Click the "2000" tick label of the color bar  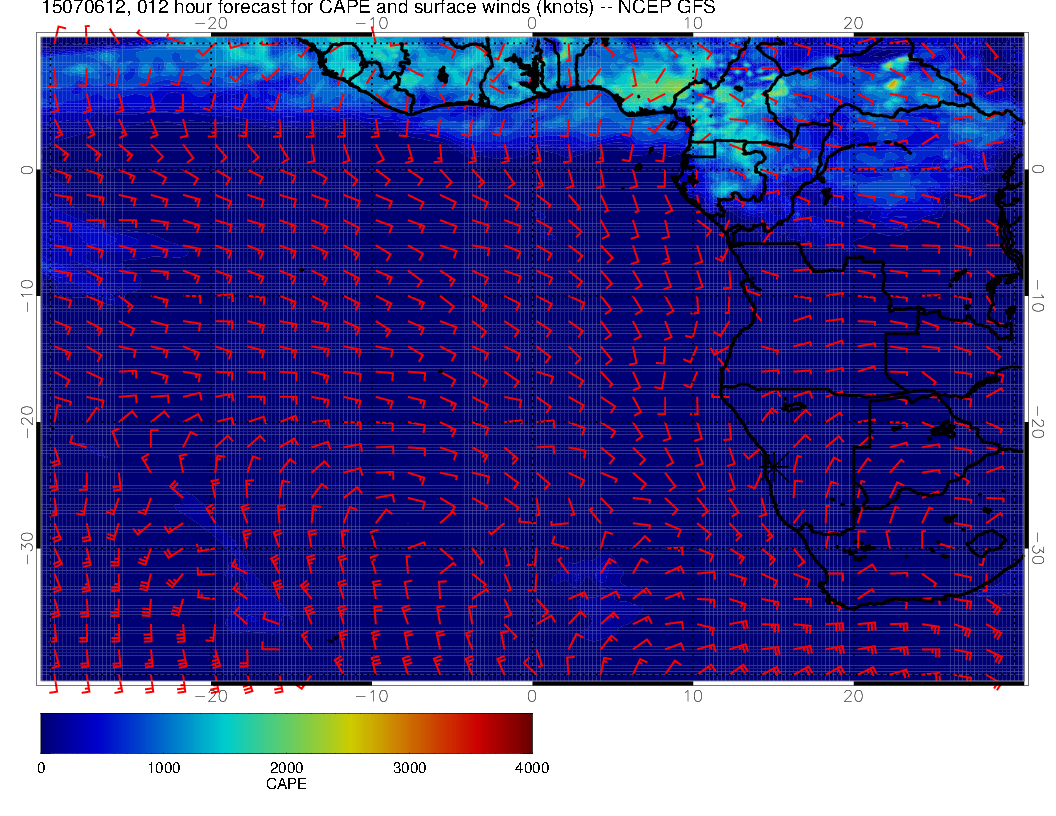click(x=286, y=768)
